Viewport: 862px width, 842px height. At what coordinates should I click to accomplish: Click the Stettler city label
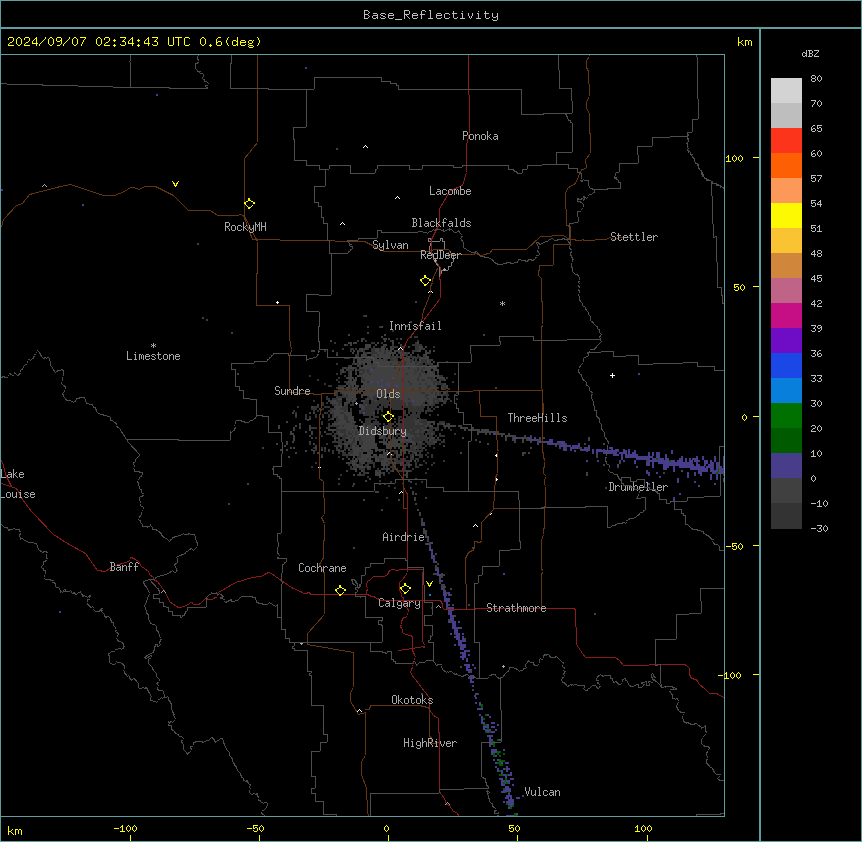pyautogui.click(x=634, y=237)
